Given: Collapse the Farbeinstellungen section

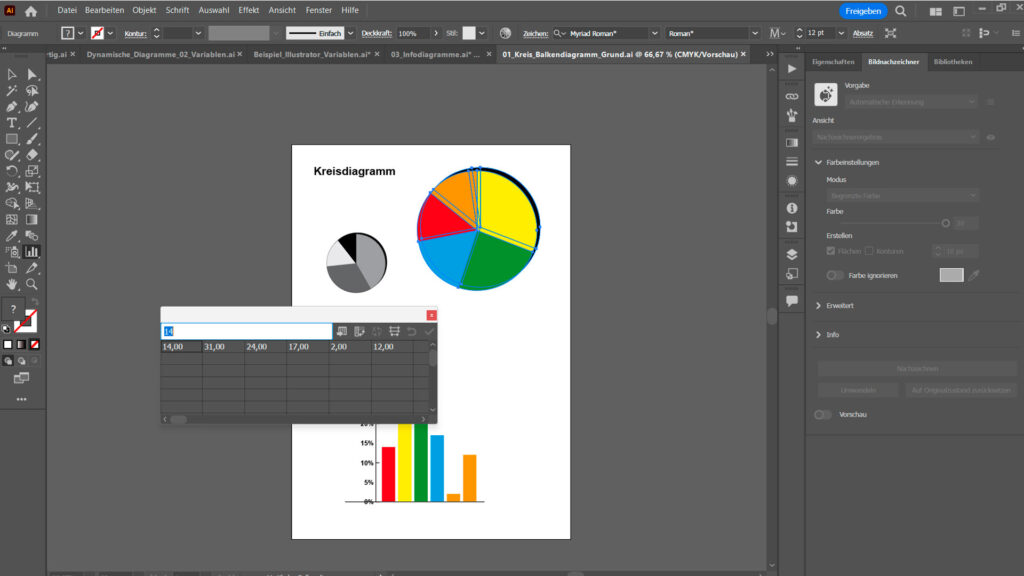Looking at the screenshot, I should (819, 162).
